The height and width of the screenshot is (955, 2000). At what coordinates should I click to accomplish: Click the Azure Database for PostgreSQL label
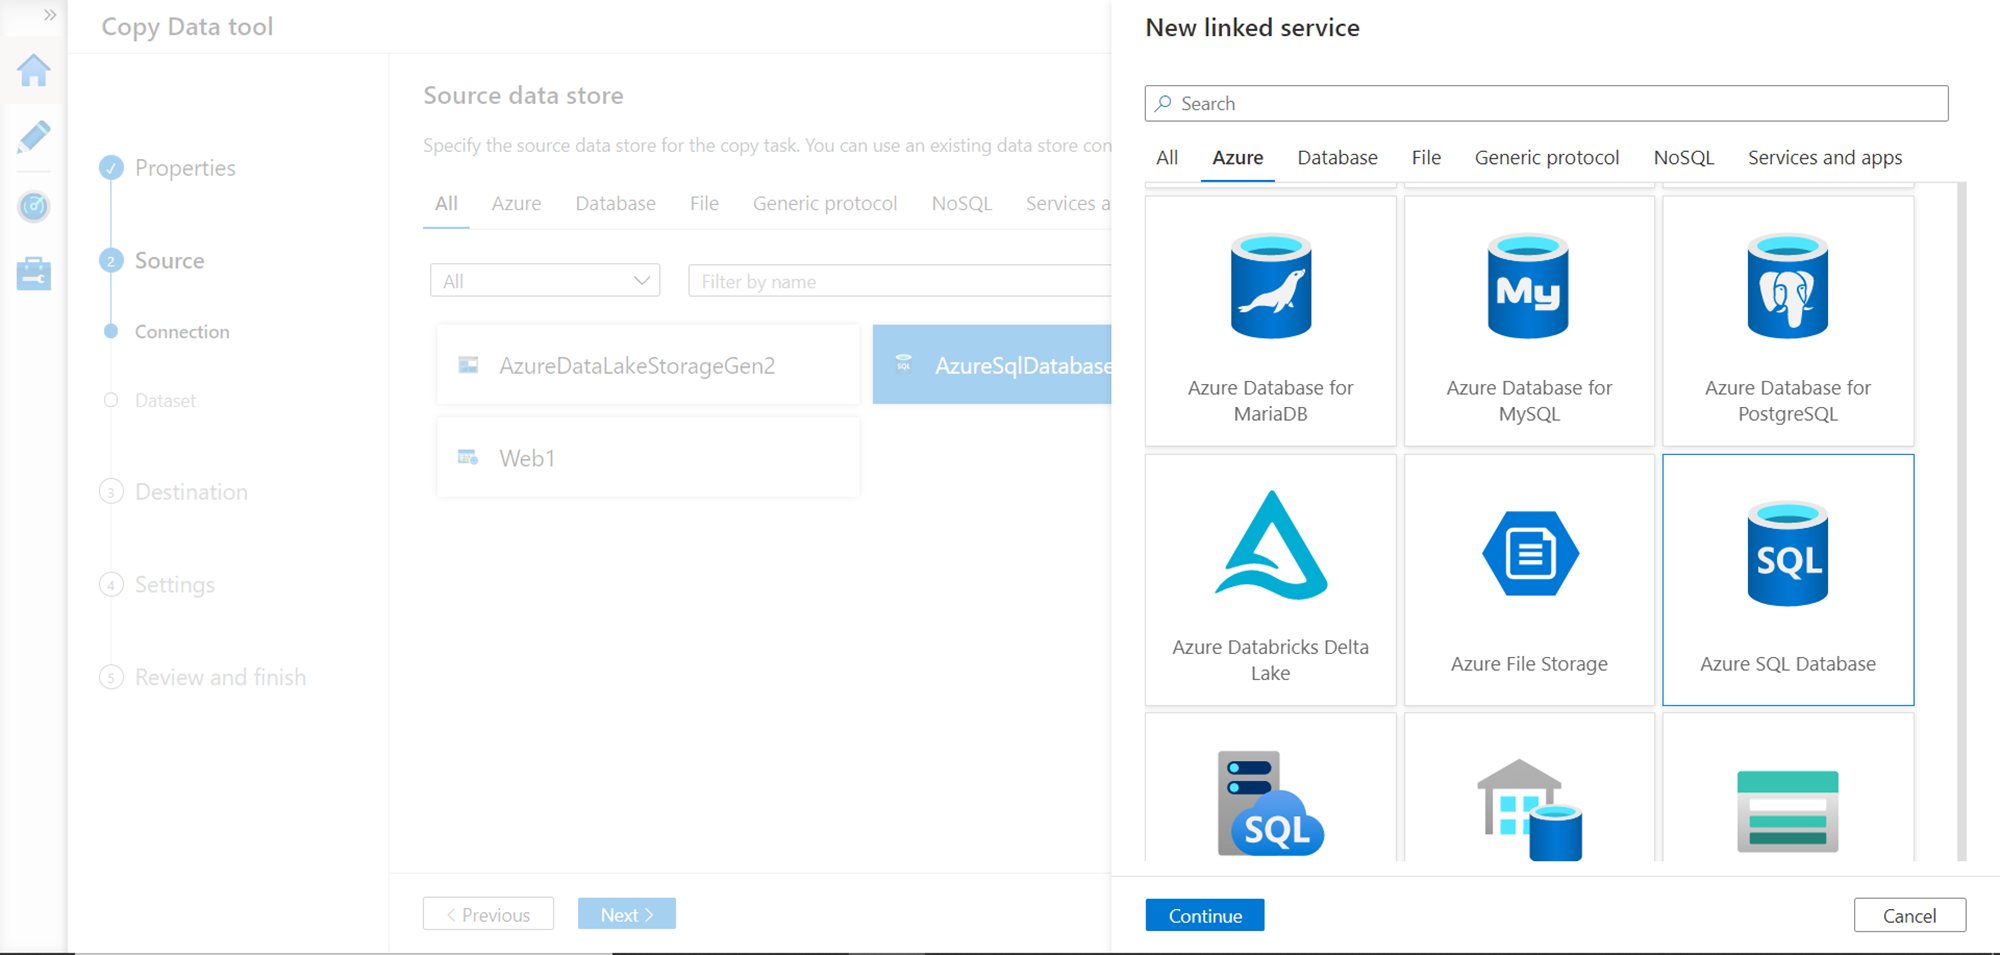point(1788,400)
